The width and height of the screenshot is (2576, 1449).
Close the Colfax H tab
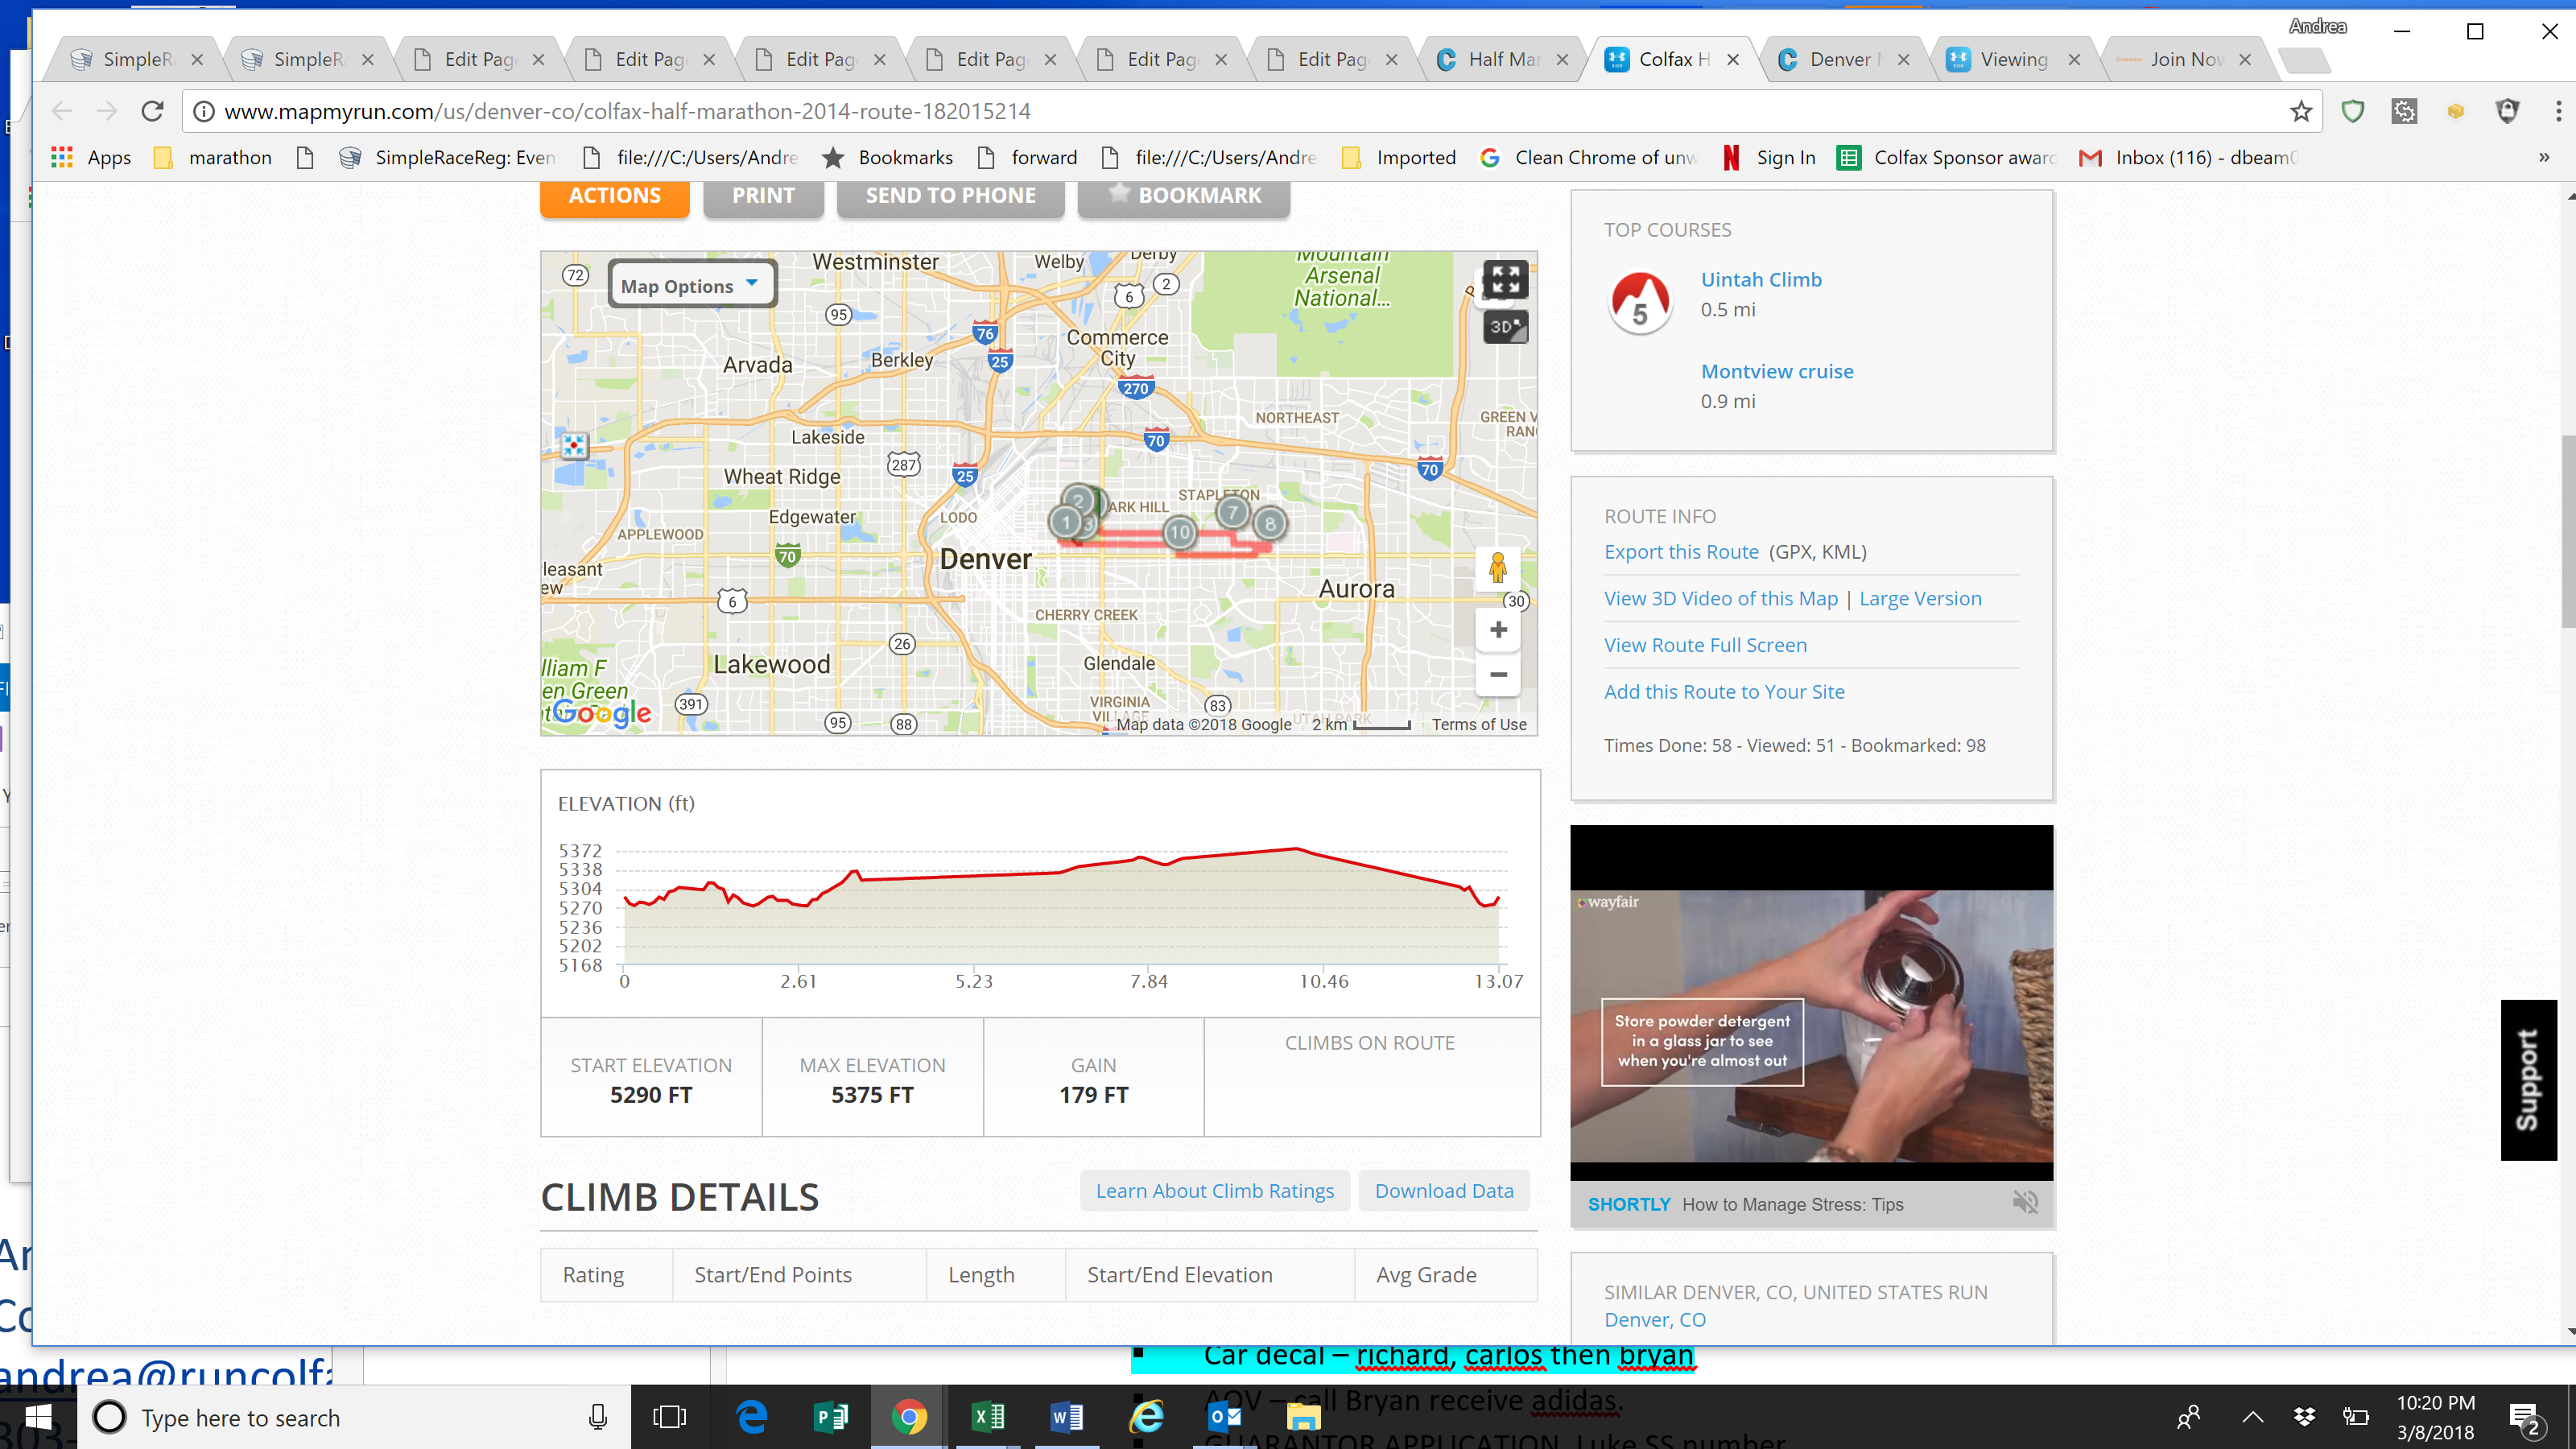coord(1733,60)
